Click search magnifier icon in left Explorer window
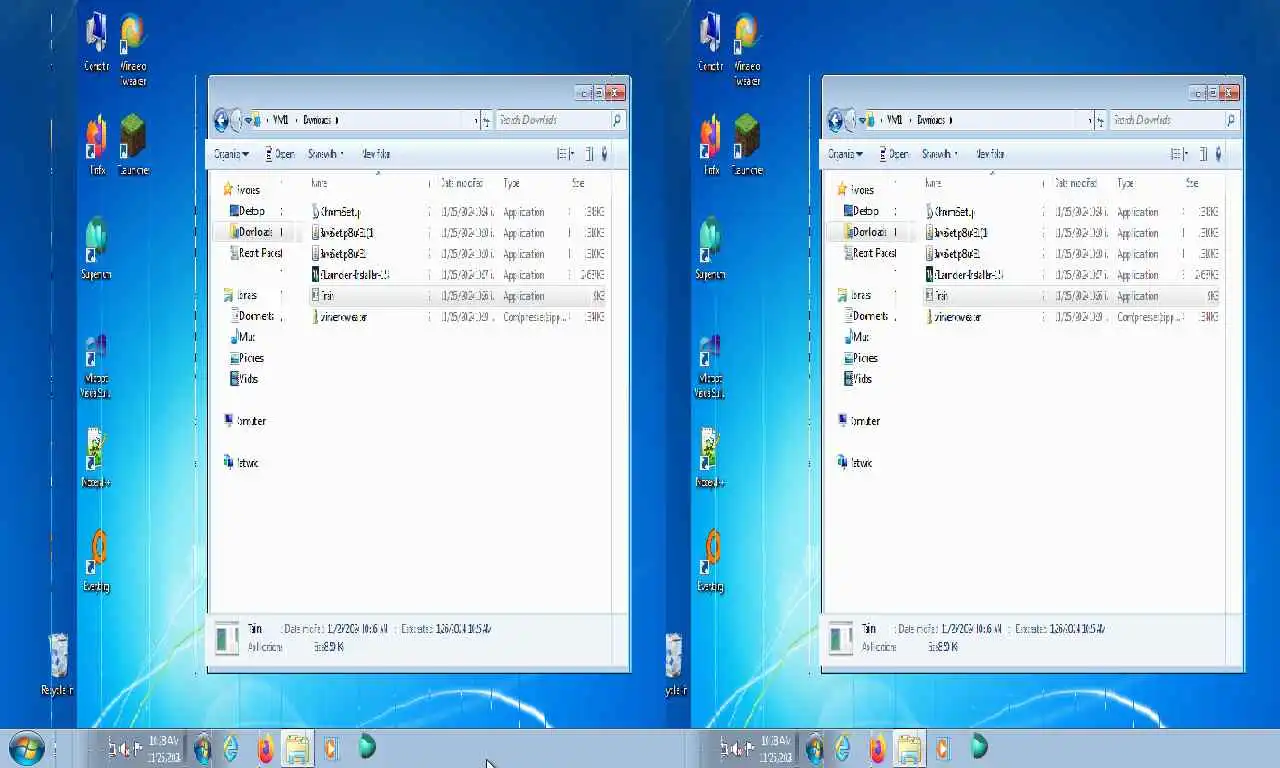This screenshot has height=768, width=1280. 617,120
